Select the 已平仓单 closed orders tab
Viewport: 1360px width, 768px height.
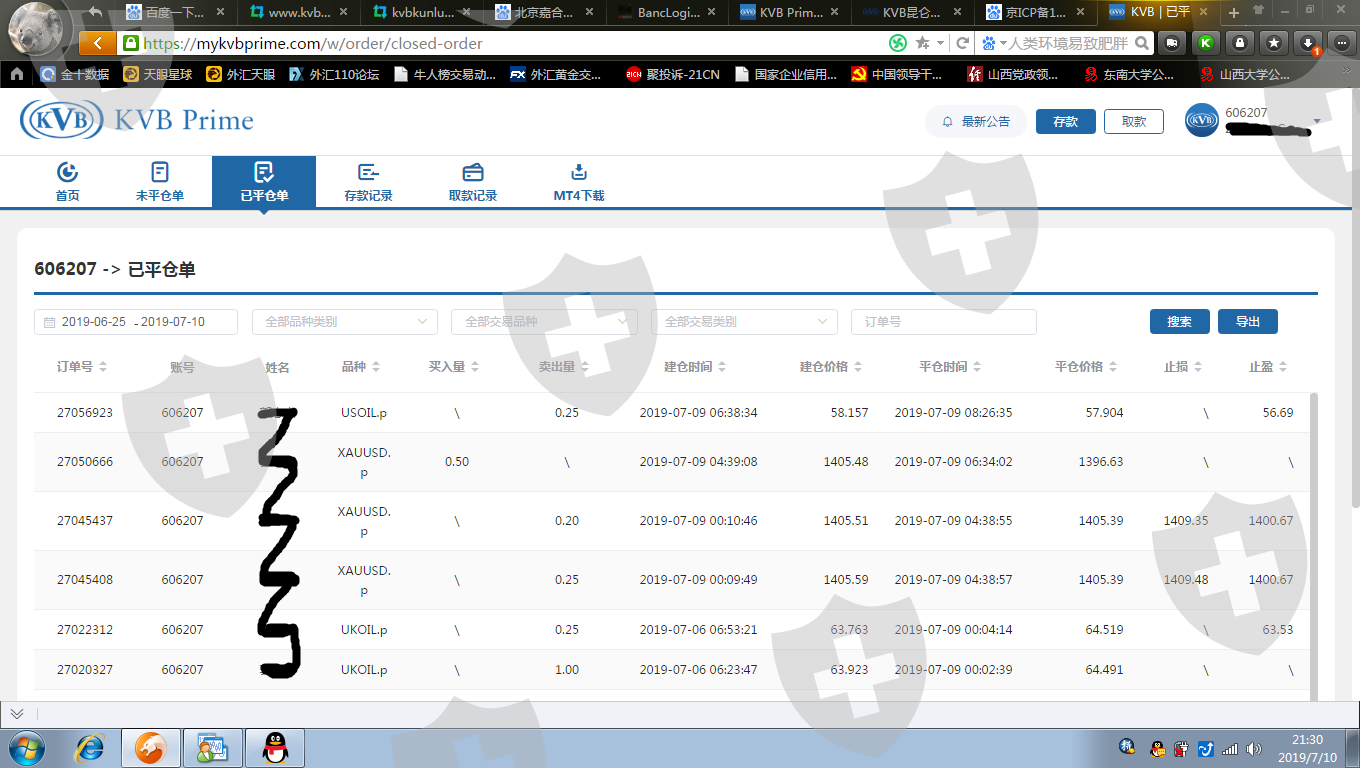(264, 182)
